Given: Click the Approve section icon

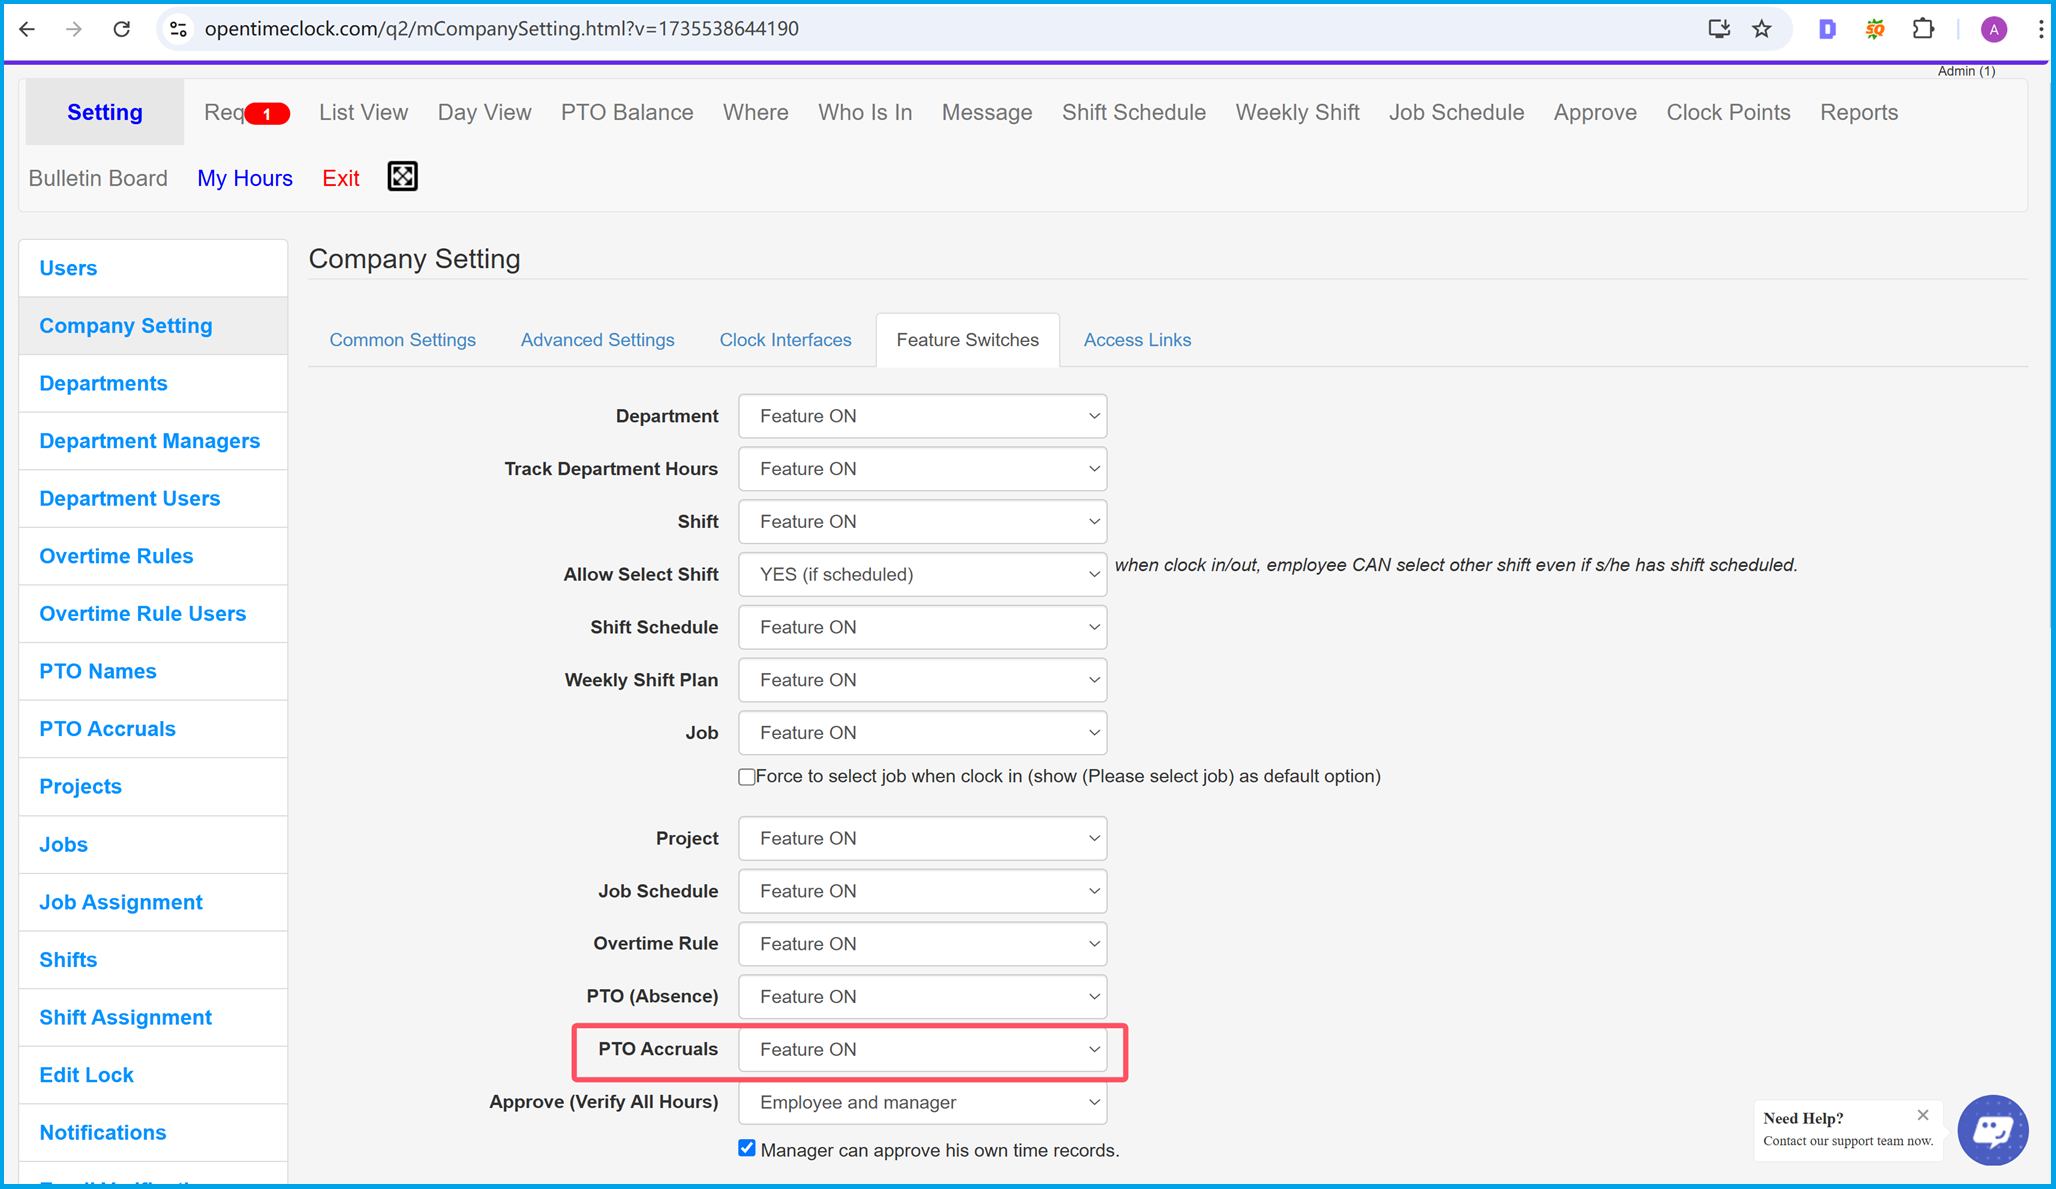Looking at the screenshot, I should click(1593, 112).
